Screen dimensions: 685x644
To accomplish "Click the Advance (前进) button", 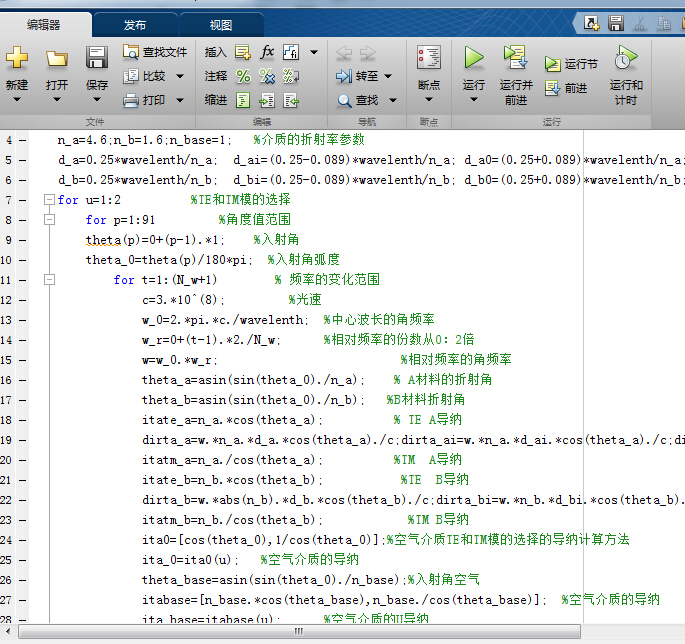I will (x=566, y=88).
